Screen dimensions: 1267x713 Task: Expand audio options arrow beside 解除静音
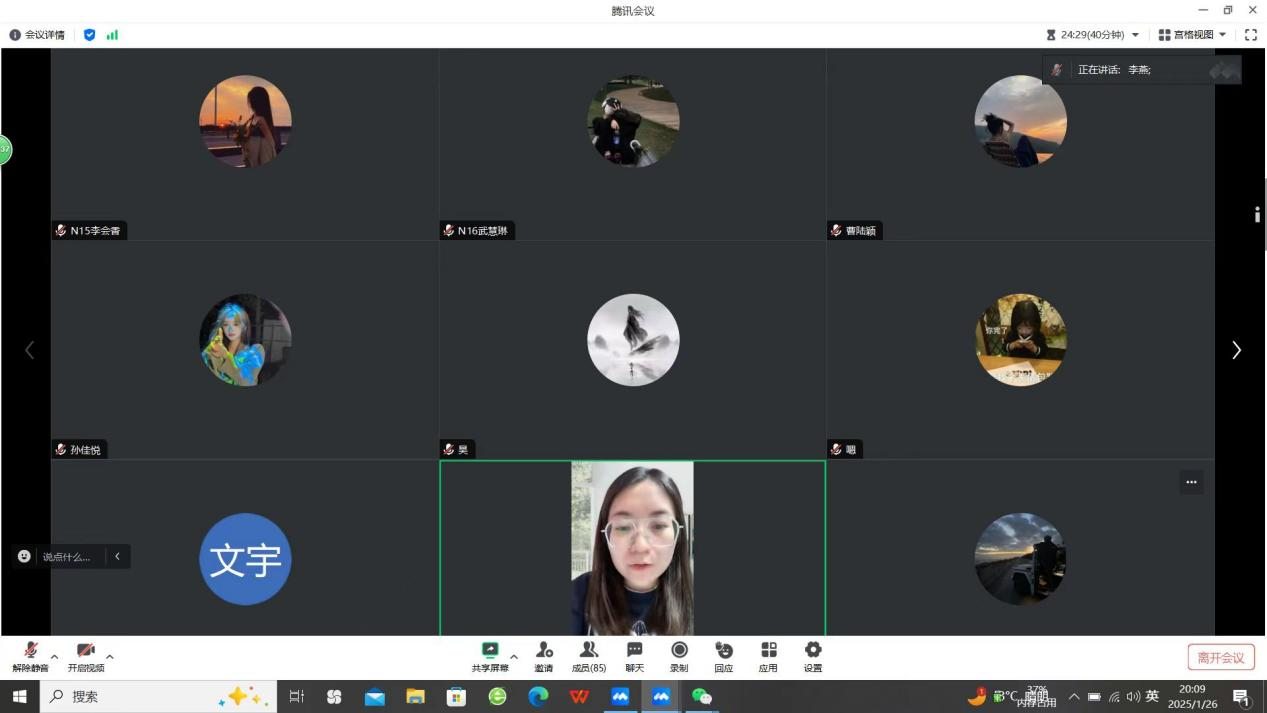[54, 657]
